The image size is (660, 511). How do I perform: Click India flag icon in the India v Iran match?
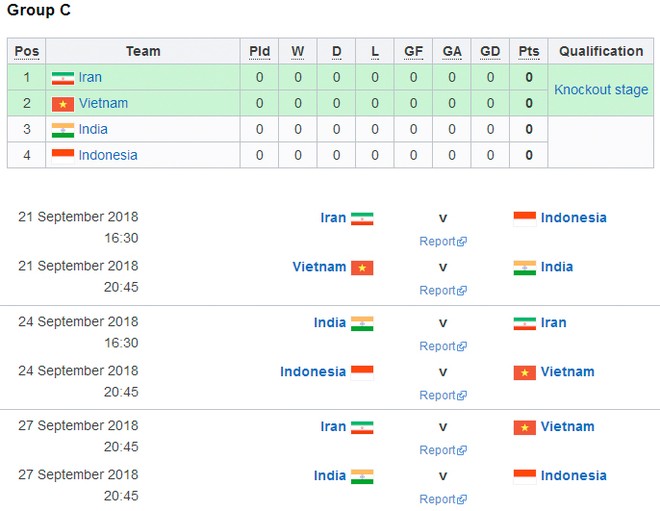[362, 323]
